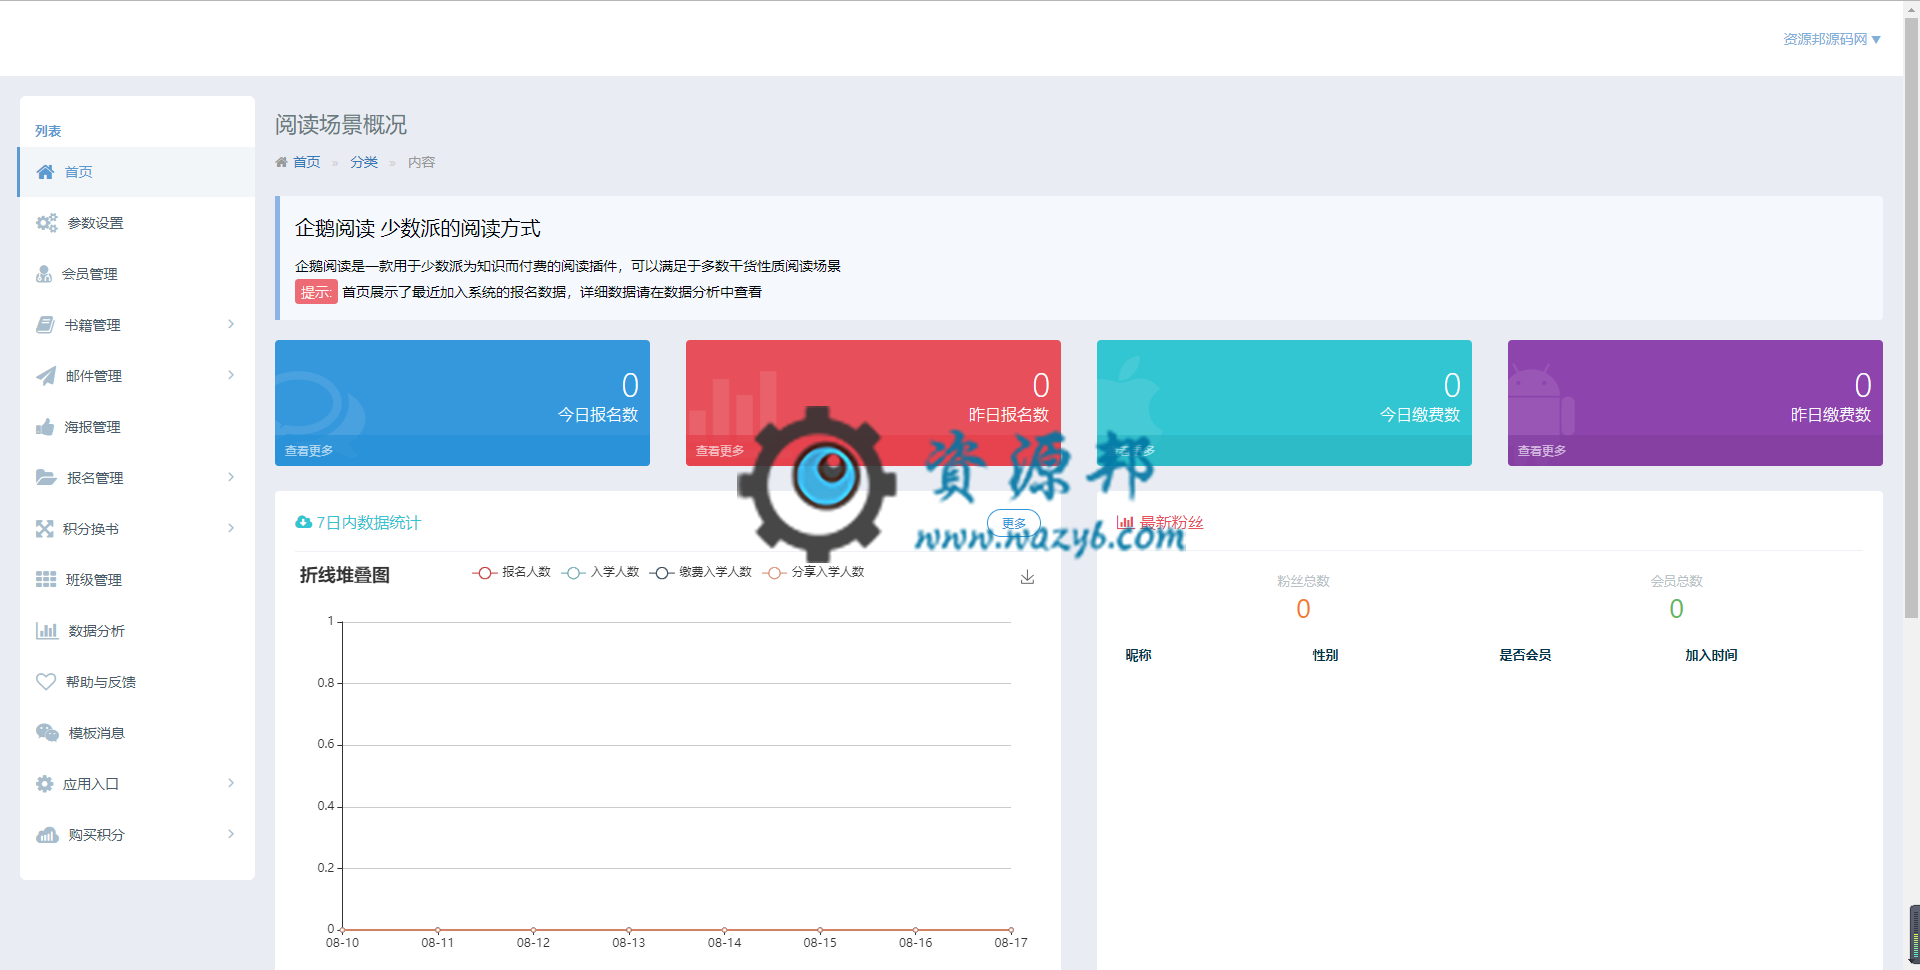Image resolution: width=1920 pixels, height=970 pixels.
Task: Expand the 书籍管理 submenu chevron
Action: click(231, 324)
